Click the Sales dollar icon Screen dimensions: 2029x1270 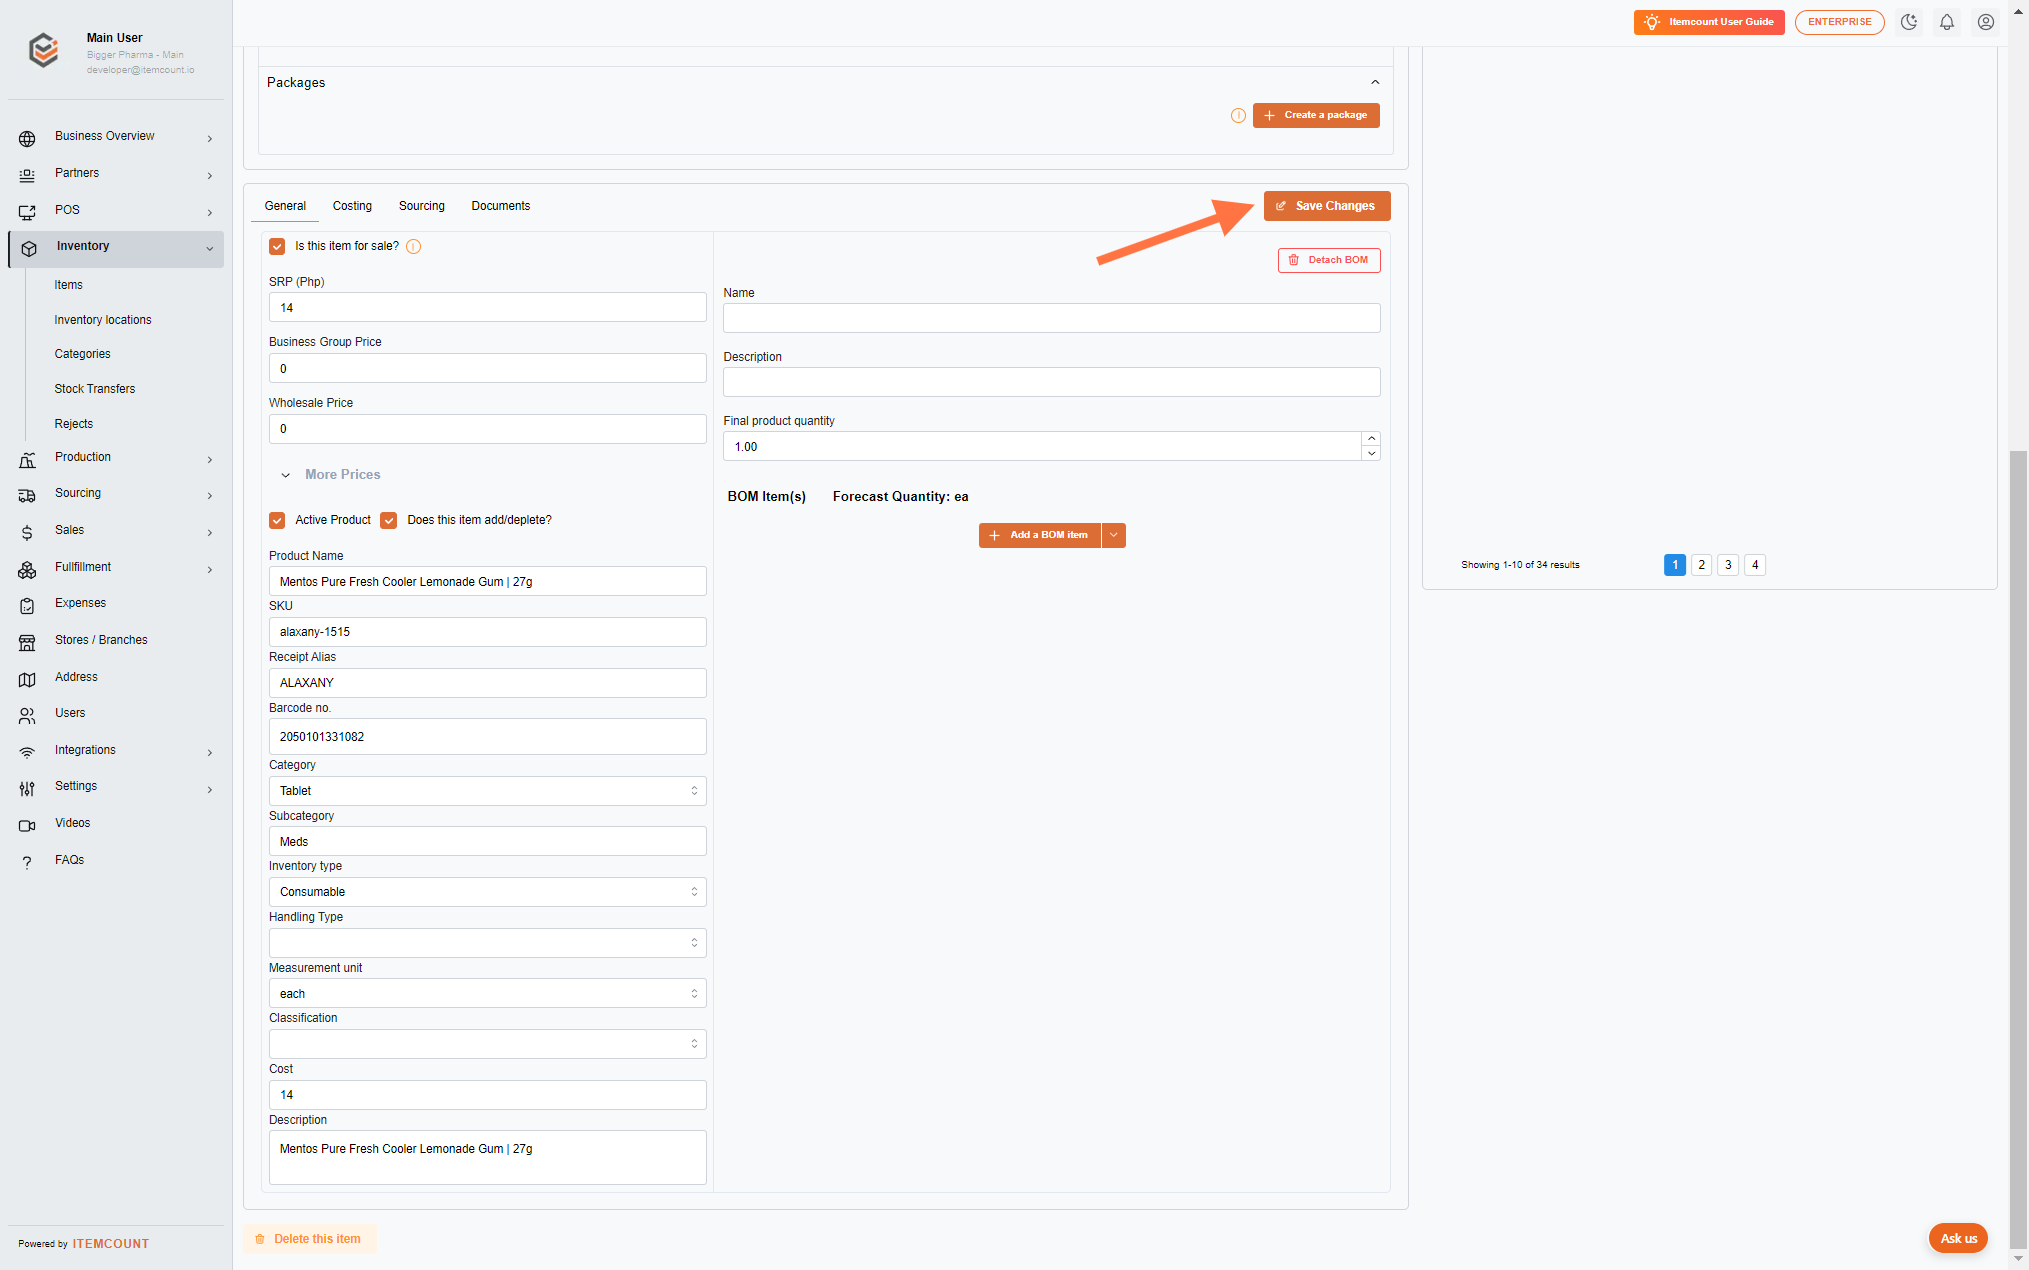[27, 532]
